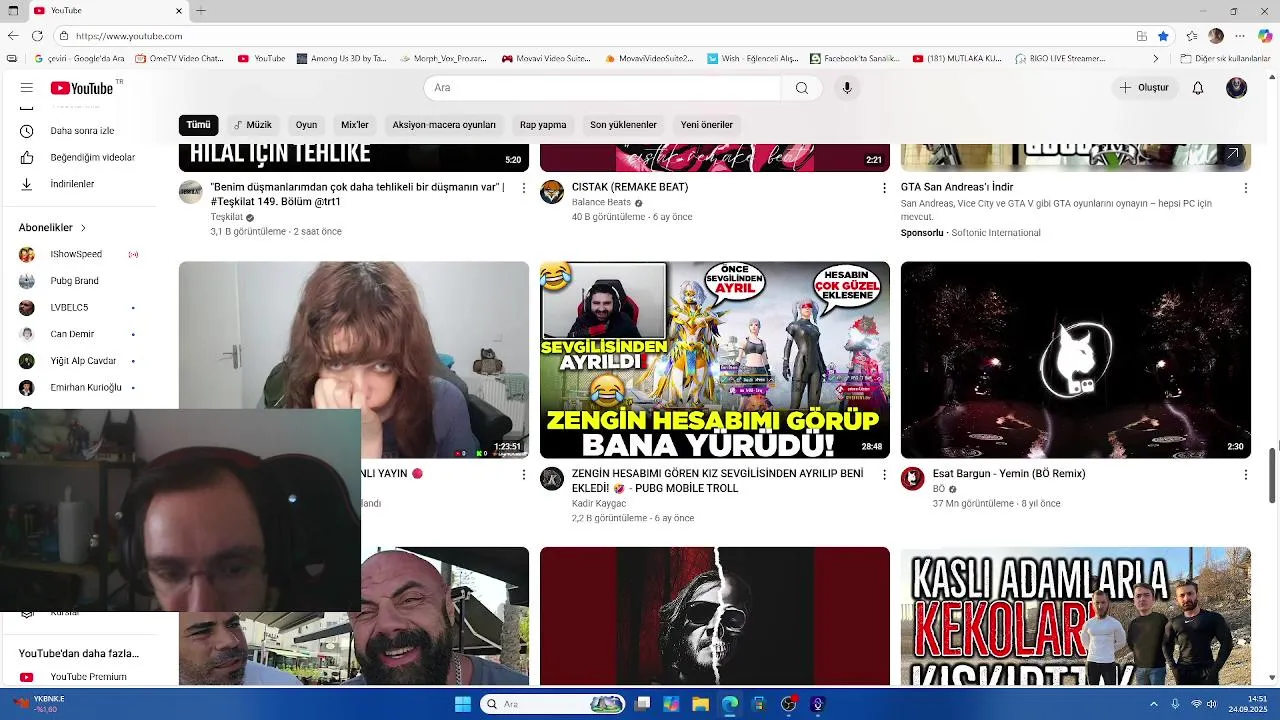Open Yiğit Alp Çavdar subscription channel
The image size is (1280, 720).
click(x=80, y=361)
